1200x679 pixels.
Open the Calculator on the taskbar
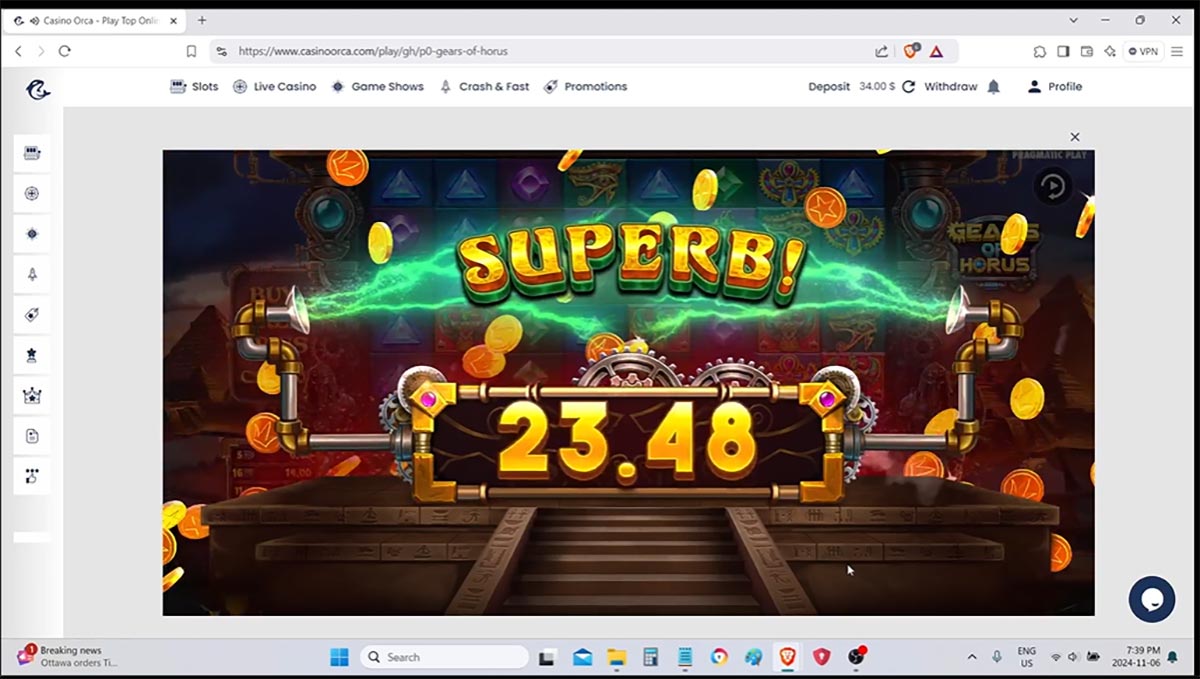tap(650, 657)
